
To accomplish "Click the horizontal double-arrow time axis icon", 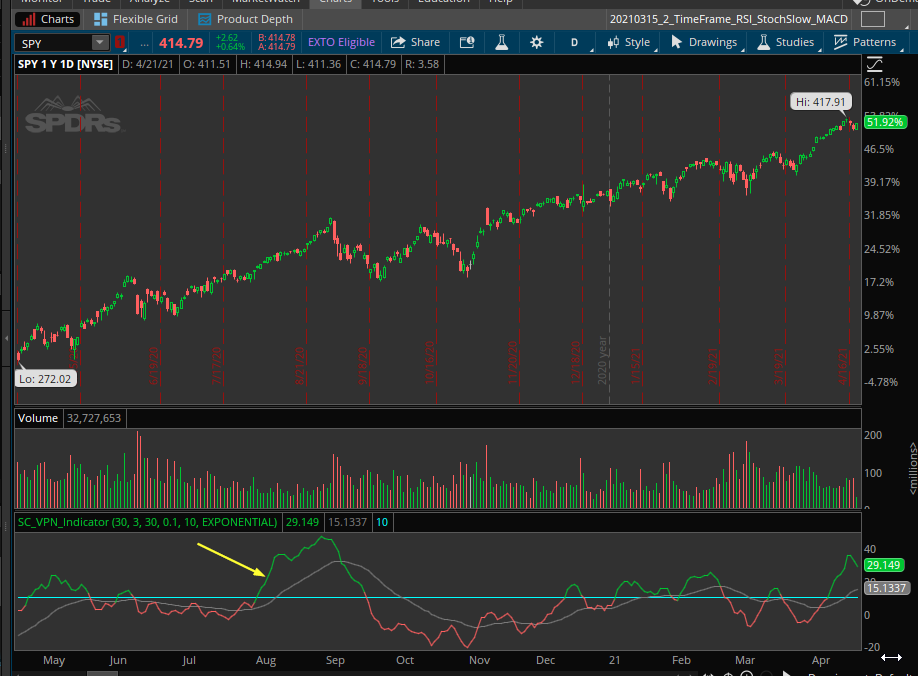I will click(891, 658).
